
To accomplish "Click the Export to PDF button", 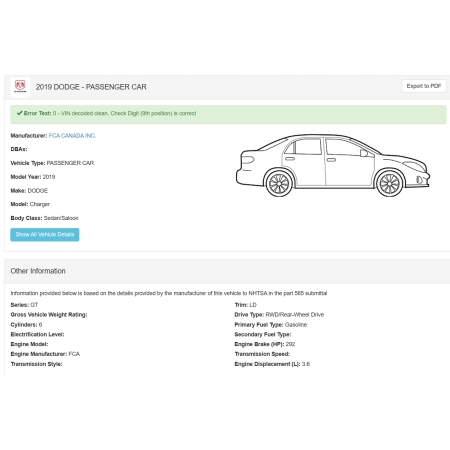I will (424, 86).
